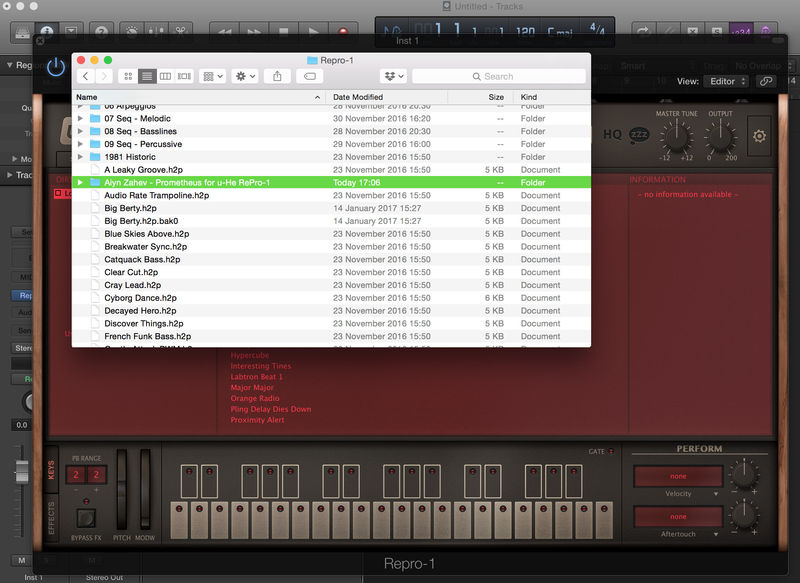The image size is (800, 583).
Task: Click the plugin power bypass button
Action: tap(56, 67)
